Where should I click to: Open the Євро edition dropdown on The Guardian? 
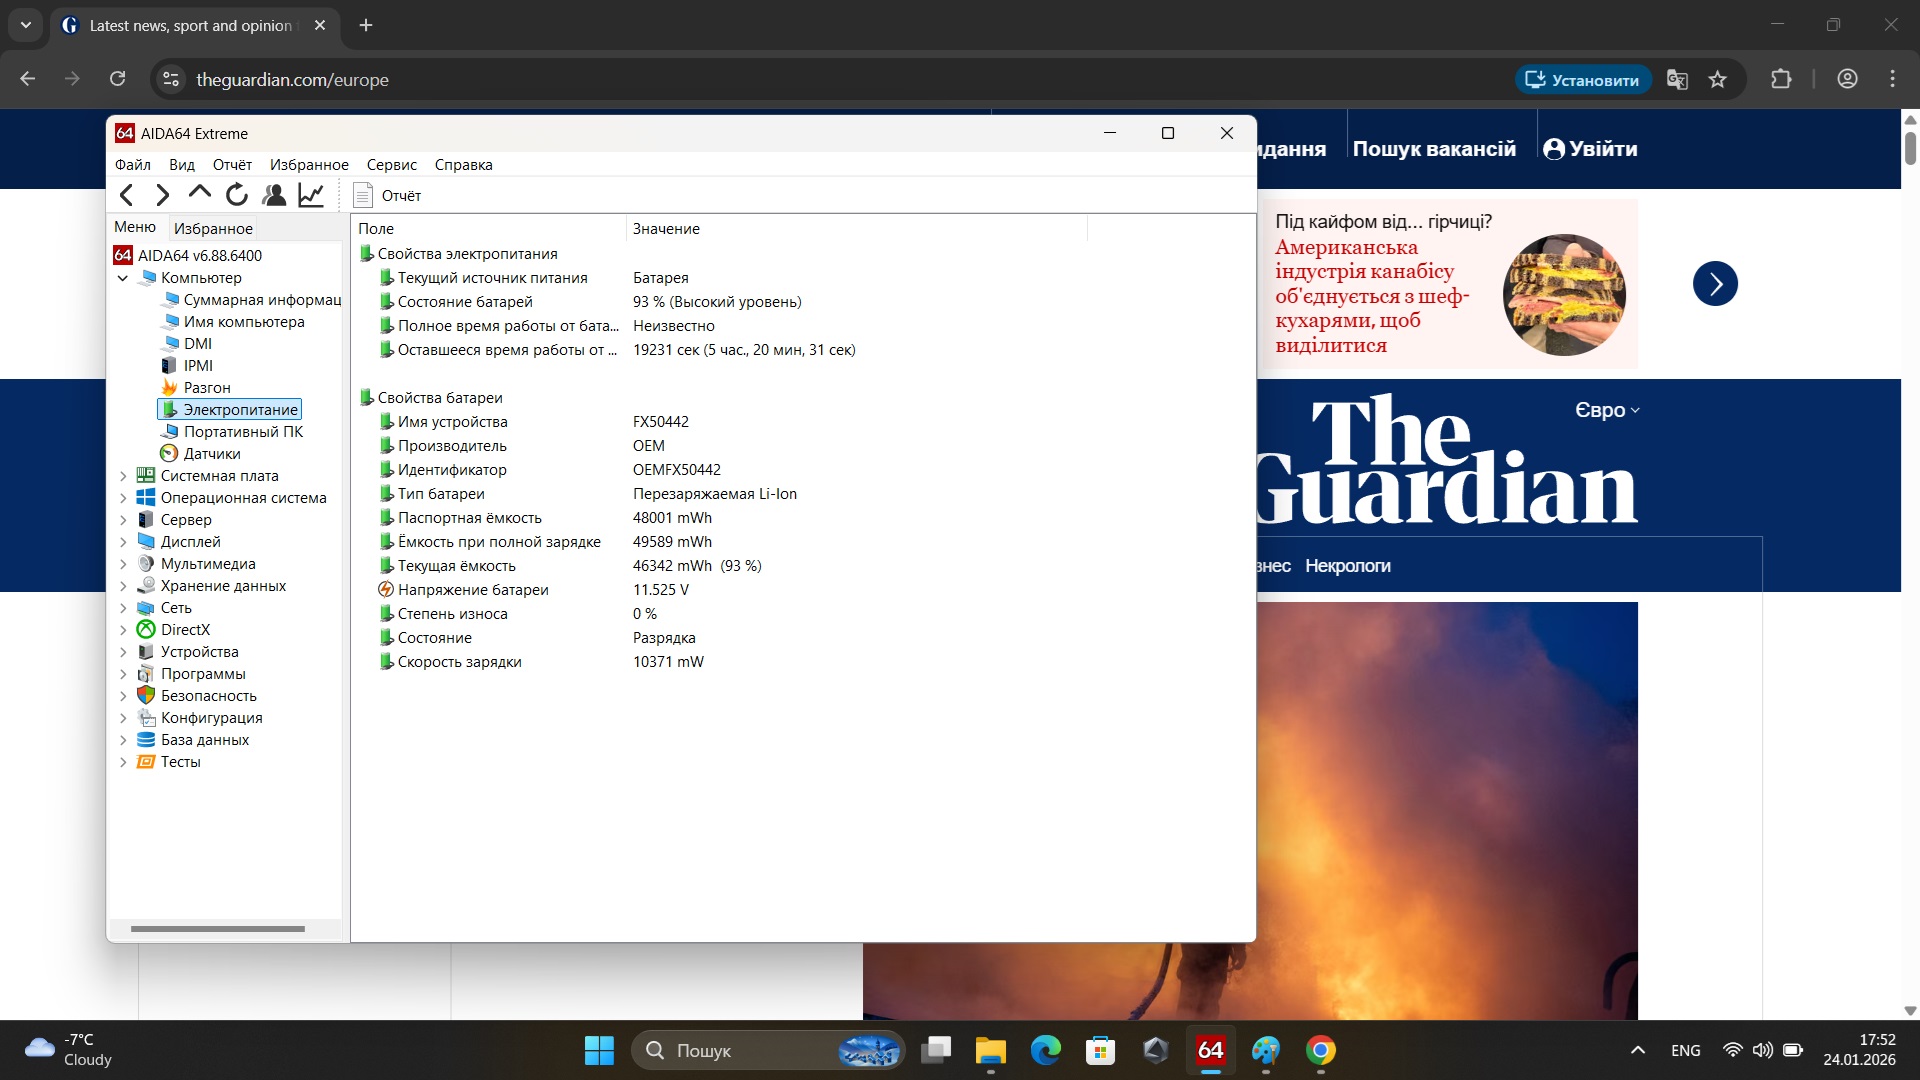click(x=1607, y=409)
